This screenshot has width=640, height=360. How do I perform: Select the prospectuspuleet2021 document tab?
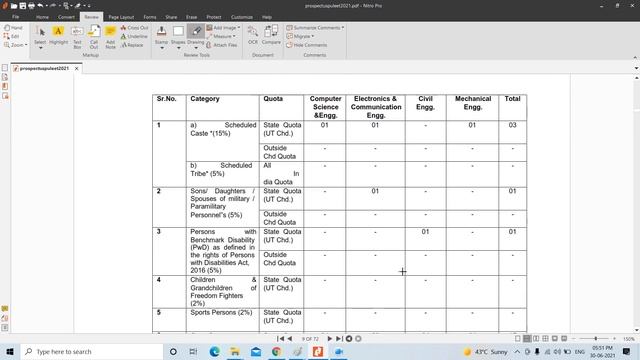(x=44, y=69)
